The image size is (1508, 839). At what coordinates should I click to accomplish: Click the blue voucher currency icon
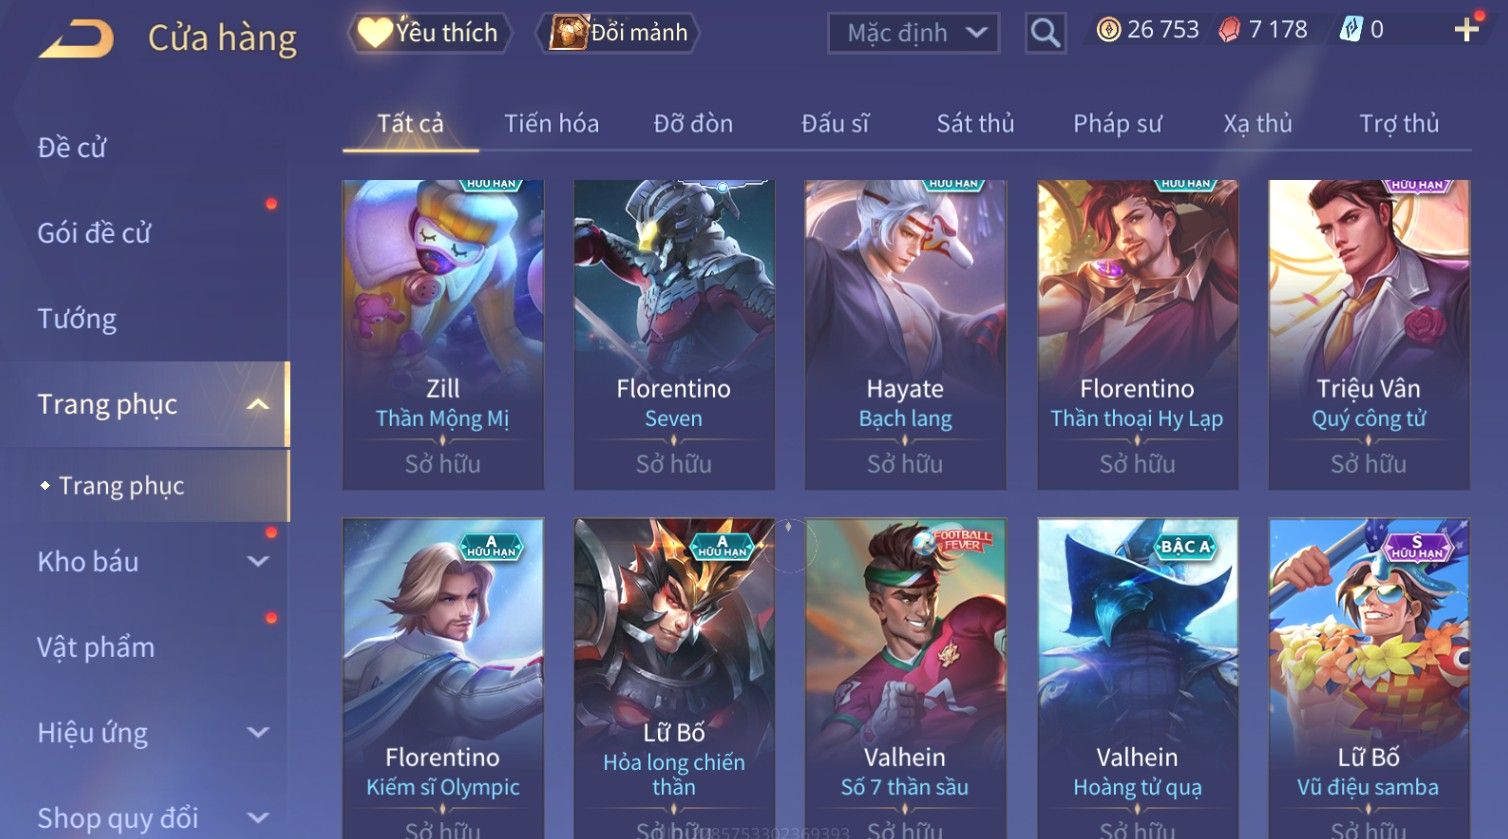[1351, 30]
